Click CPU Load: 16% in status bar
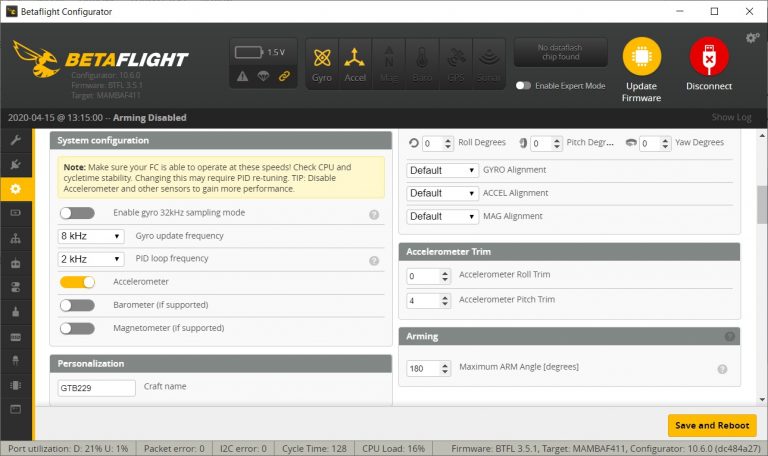 click(393, 449)
